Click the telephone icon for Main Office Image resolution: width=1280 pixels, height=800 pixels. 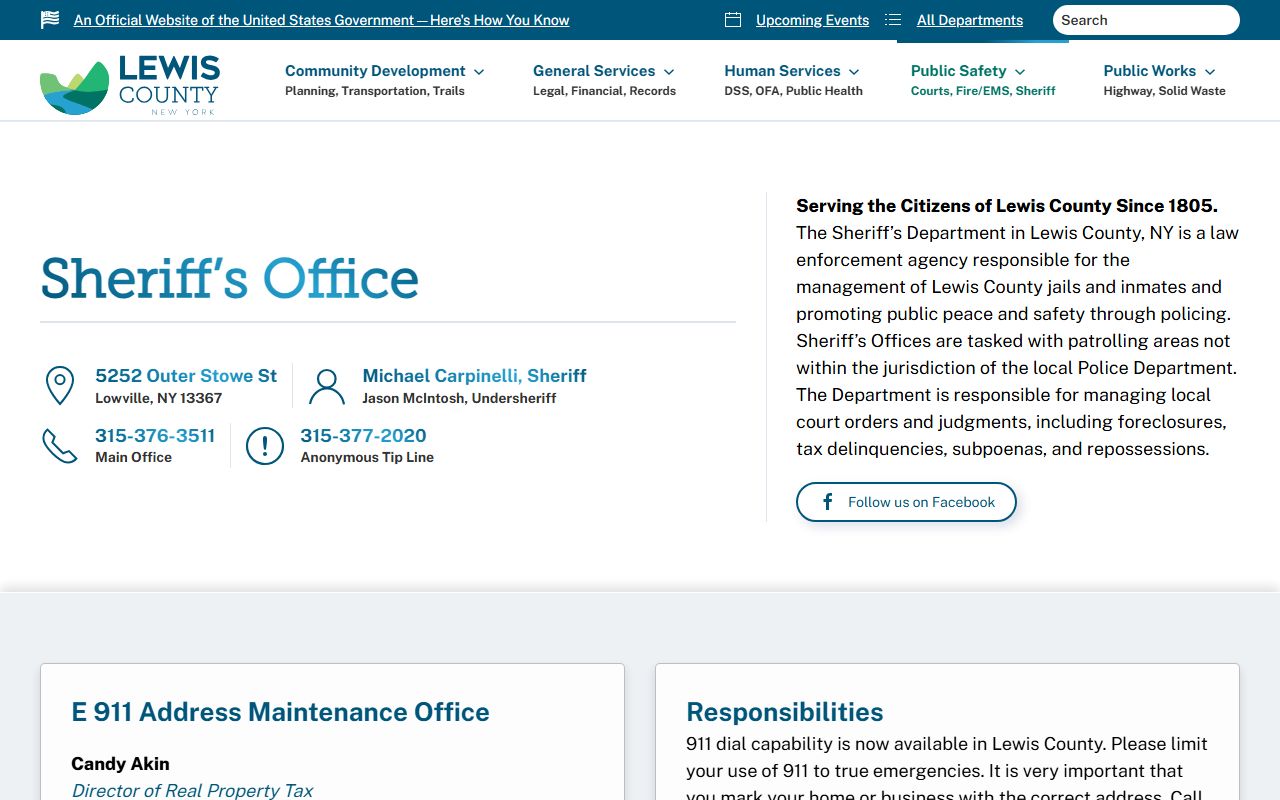tap(60, 446)
